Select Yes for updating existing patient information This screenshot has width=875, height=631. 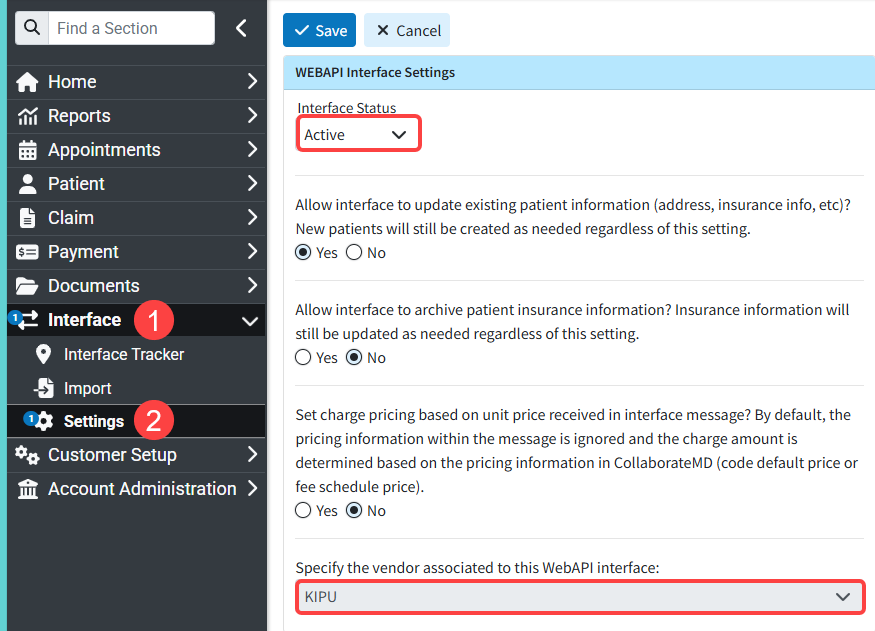click(303, 253)
